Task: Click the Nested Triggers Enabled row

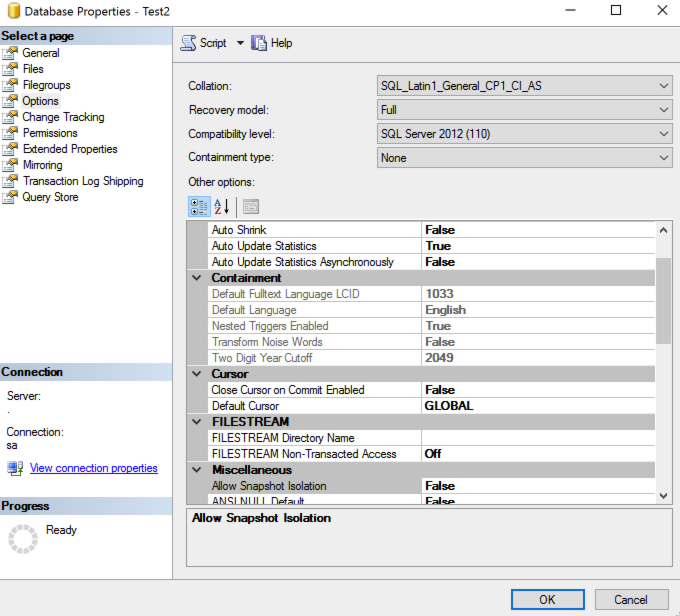Action: pos(432,326)
